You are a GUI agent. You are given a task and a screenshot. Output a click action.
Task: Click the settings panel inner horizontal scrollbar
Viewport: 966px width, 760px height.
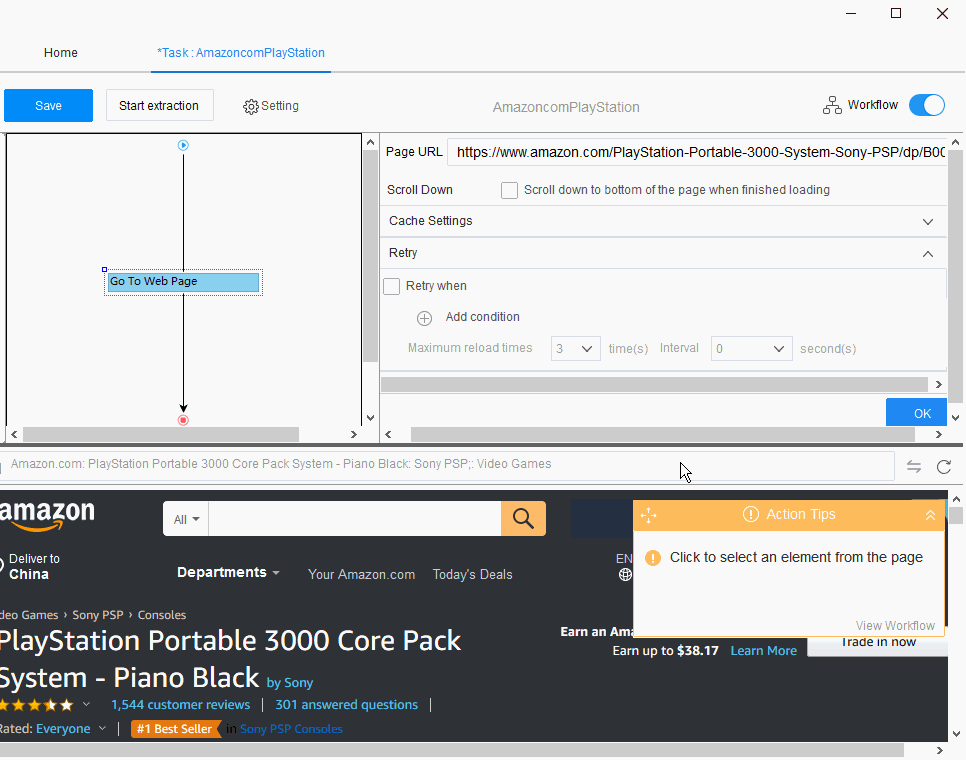[654, 385]
